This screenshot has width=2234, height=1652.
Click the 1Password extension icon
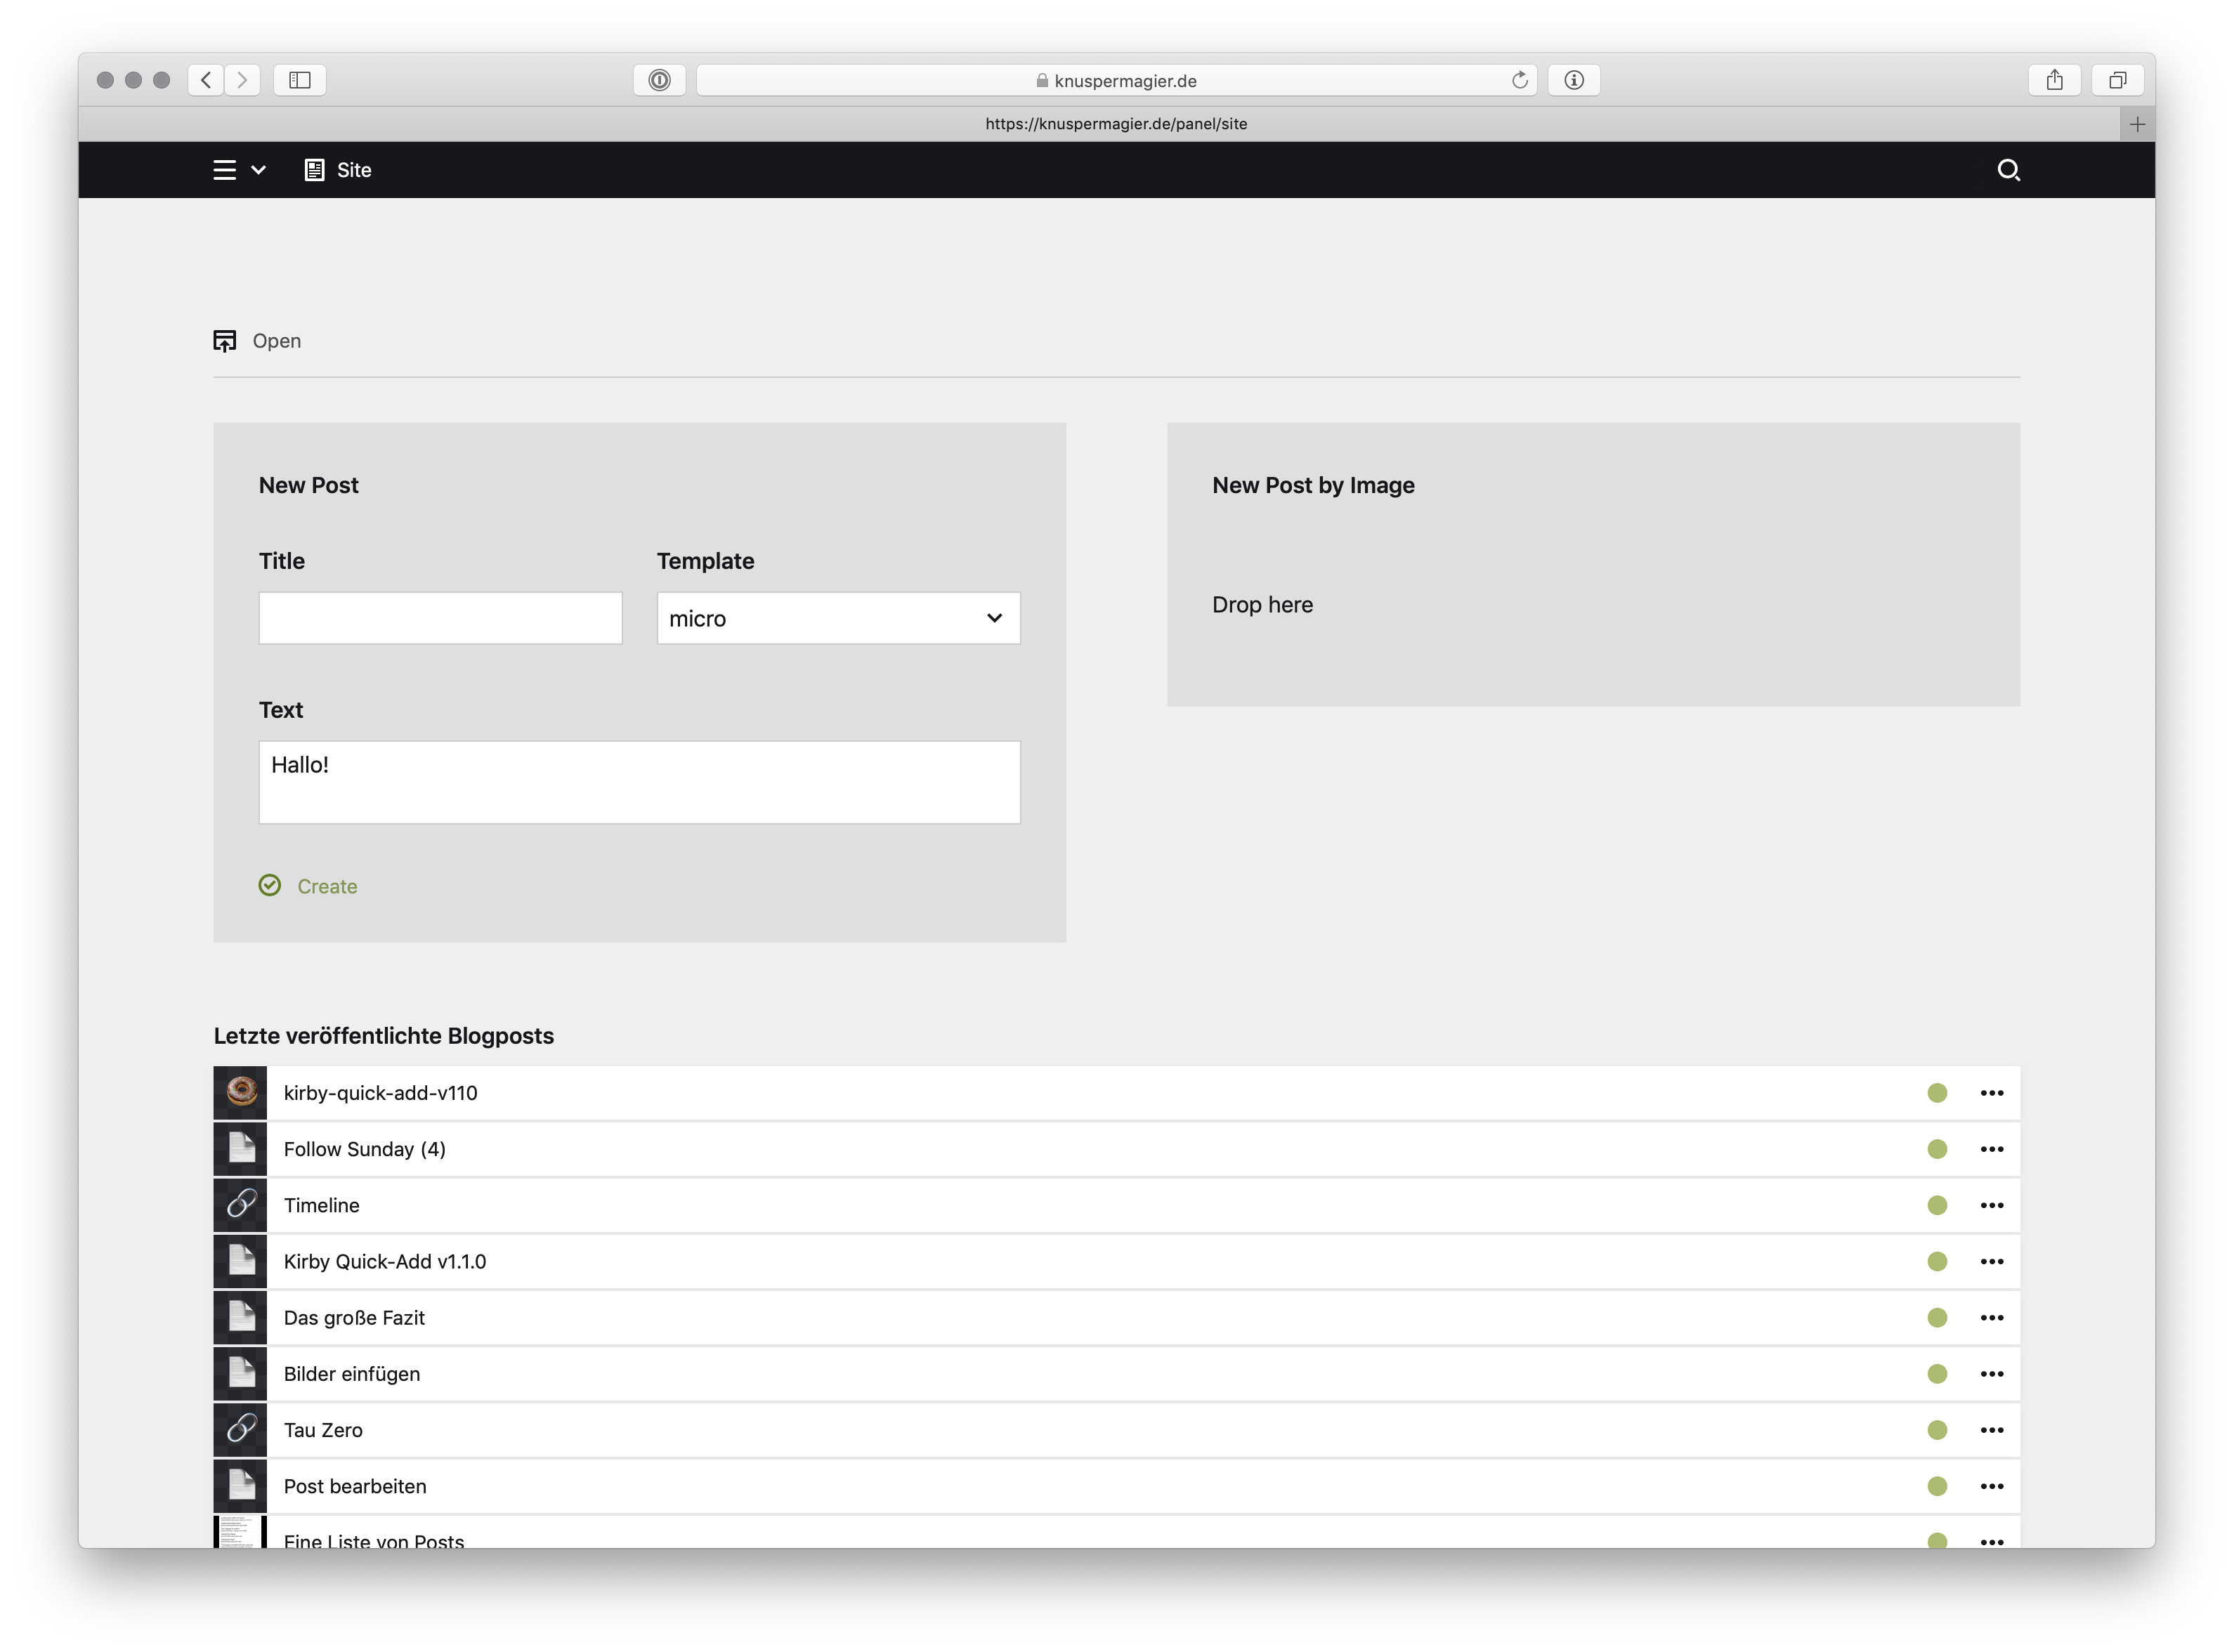tap(659, 80)
